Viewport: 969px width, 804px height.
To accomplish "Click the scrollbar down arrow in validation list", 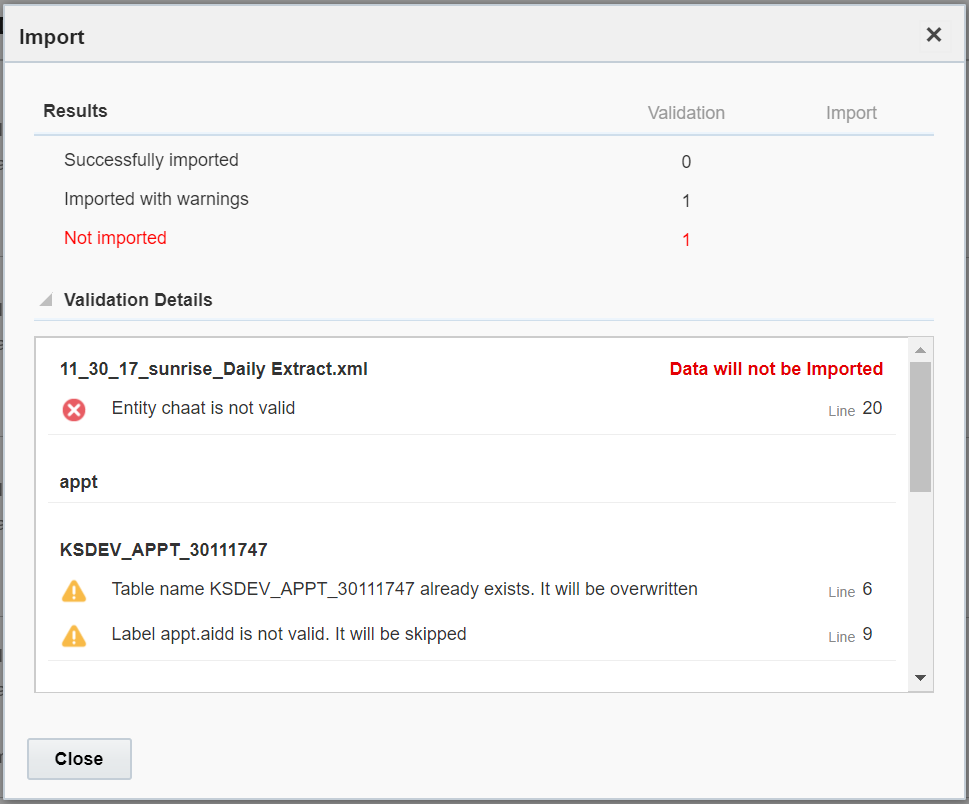I will [920, 678].
